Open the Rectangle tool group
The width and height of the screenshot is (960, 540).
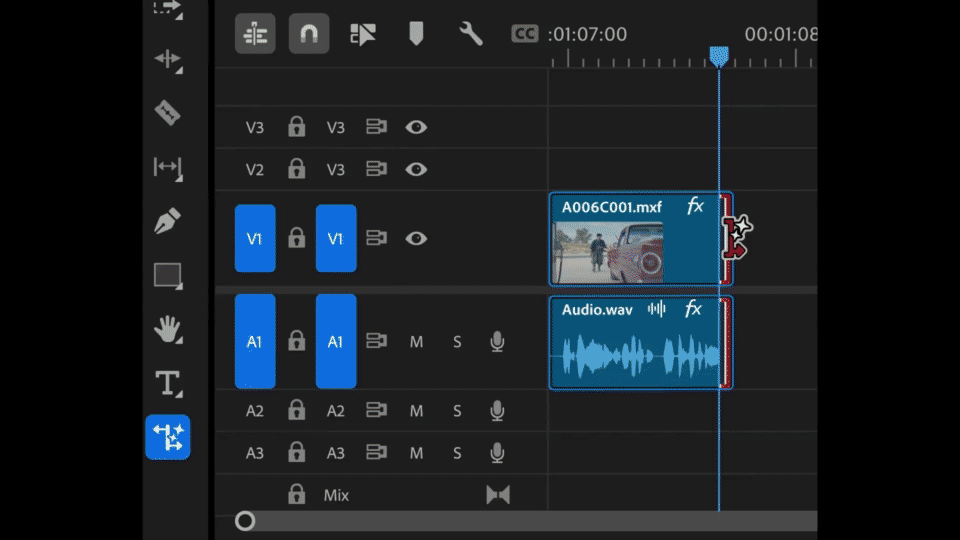[167, 275]
